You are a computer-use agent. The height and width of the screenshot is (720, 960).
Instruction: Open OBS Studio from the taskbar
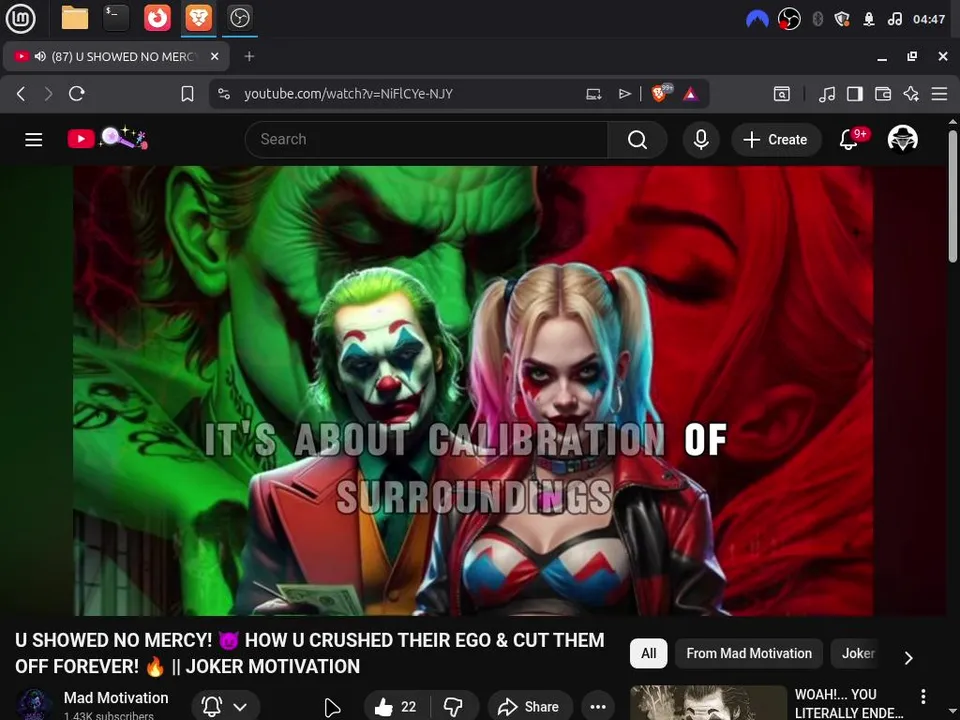pyautogui.click(x=239, y=18)
